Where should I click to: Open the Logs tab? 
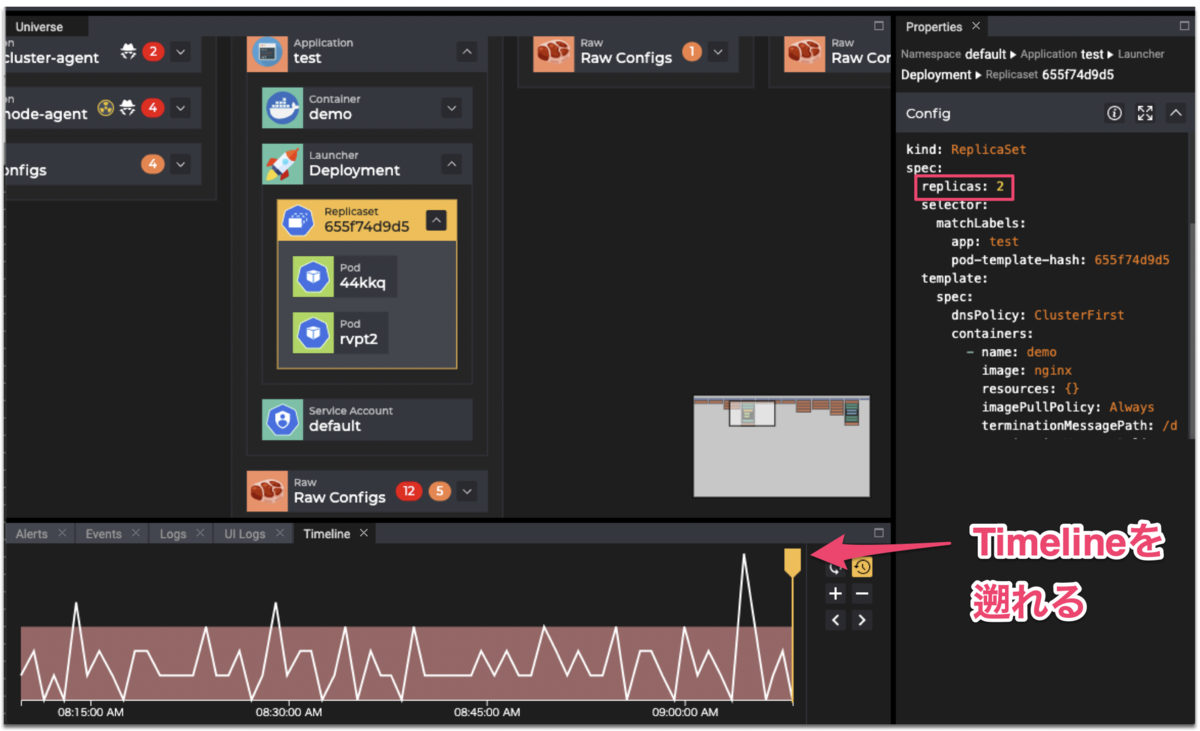pyautogui.click(x=173, y=534)
